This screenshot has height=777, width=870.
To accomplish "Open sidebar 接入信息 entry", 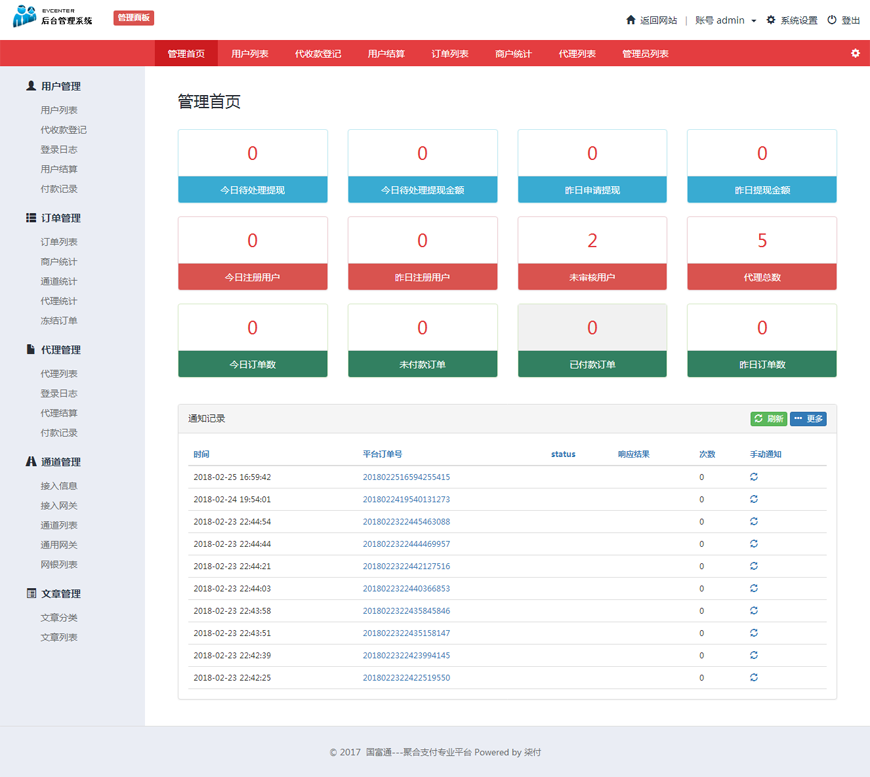I will point(59,486).
